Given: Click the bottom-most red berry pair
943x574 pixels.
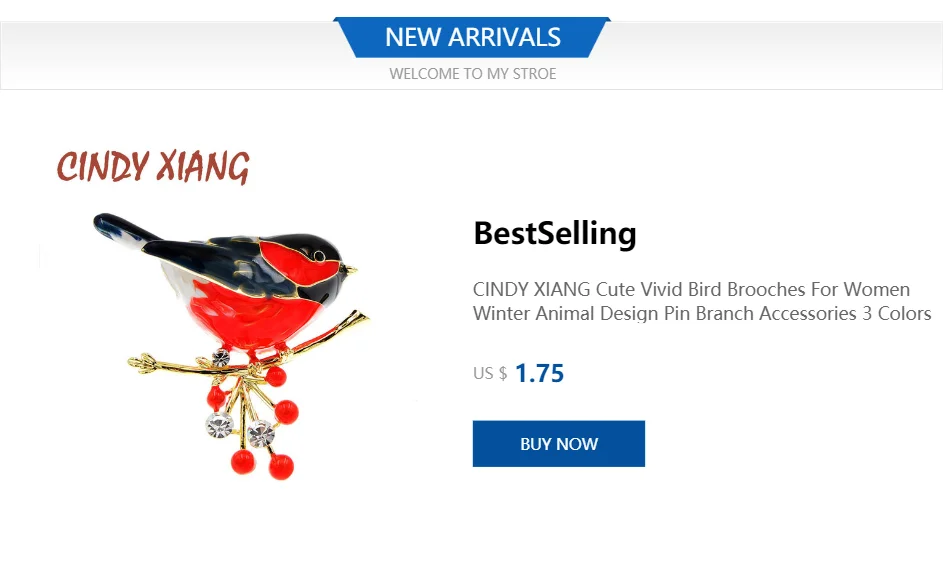Looking at the screenshot, I should (262, 465).
